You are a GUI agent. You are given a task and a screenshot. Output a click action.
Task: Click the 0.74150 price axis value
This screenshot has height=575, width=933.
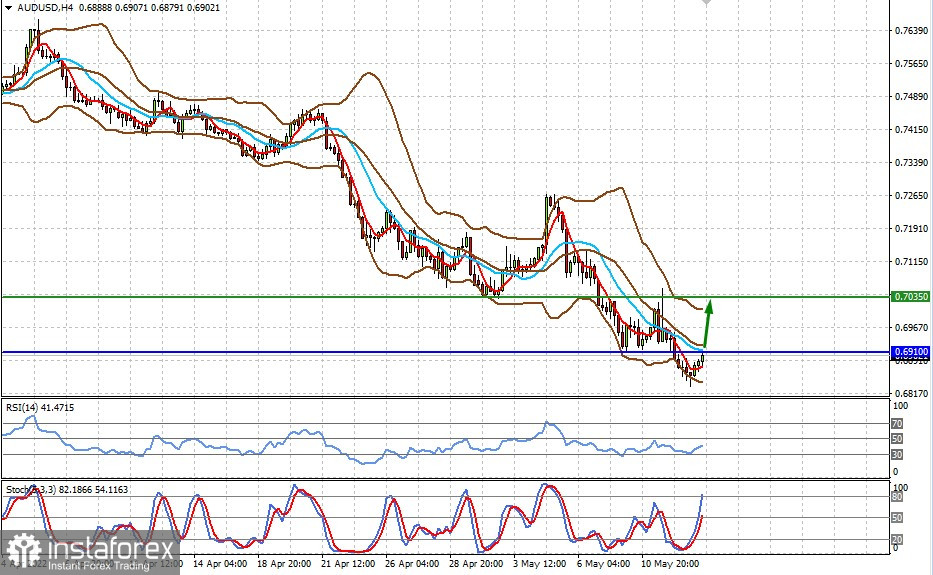click(x=911, y=129)
